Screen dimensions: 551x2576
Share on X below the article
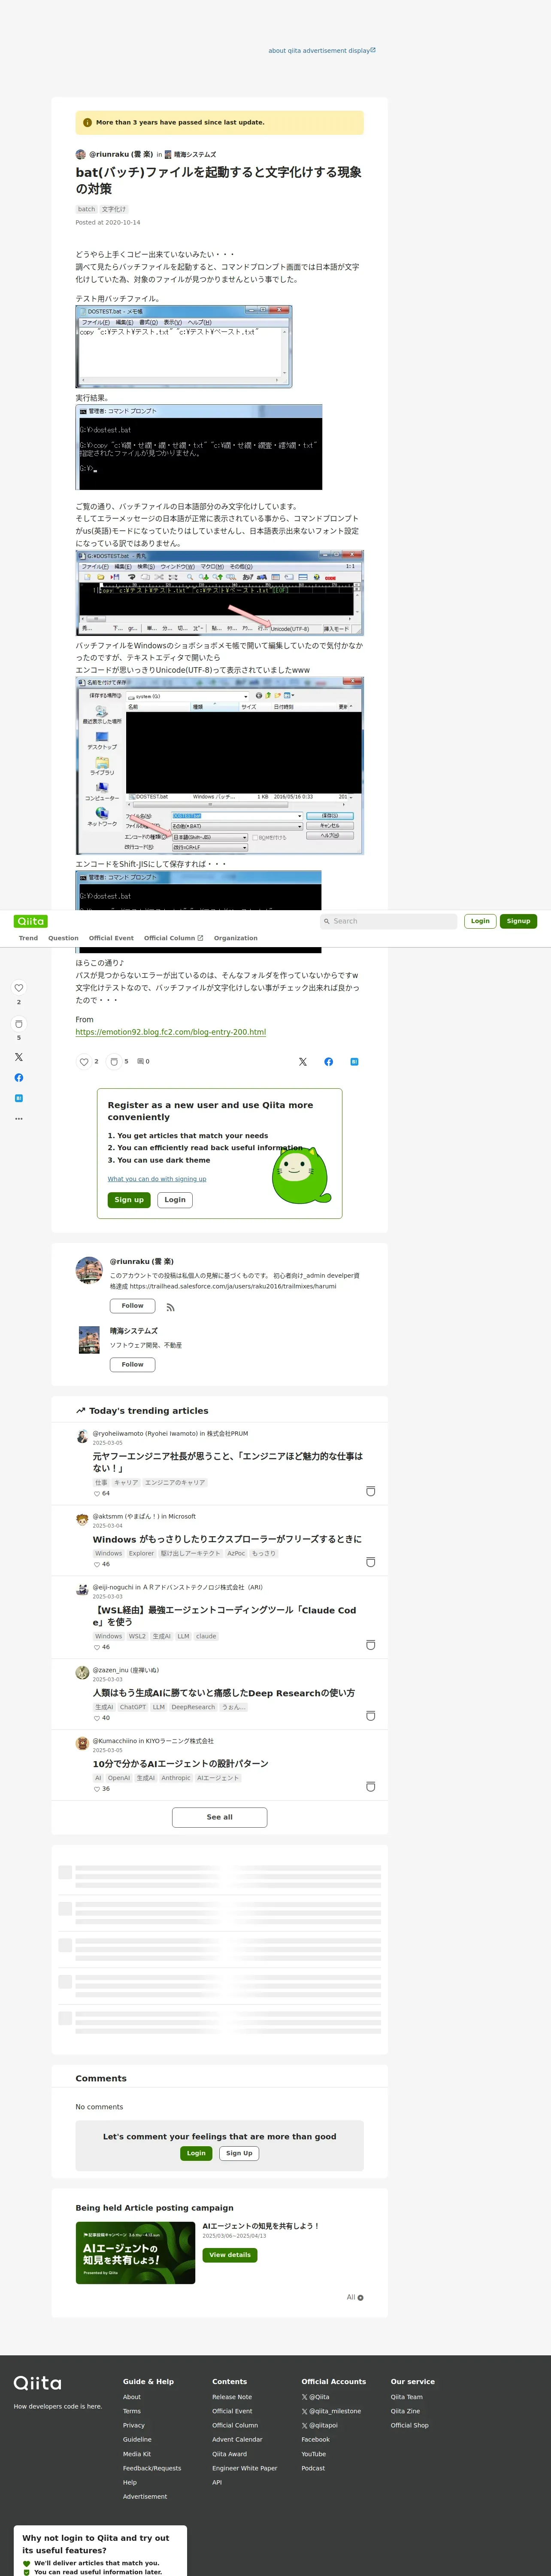click(x=303, y=1062)
